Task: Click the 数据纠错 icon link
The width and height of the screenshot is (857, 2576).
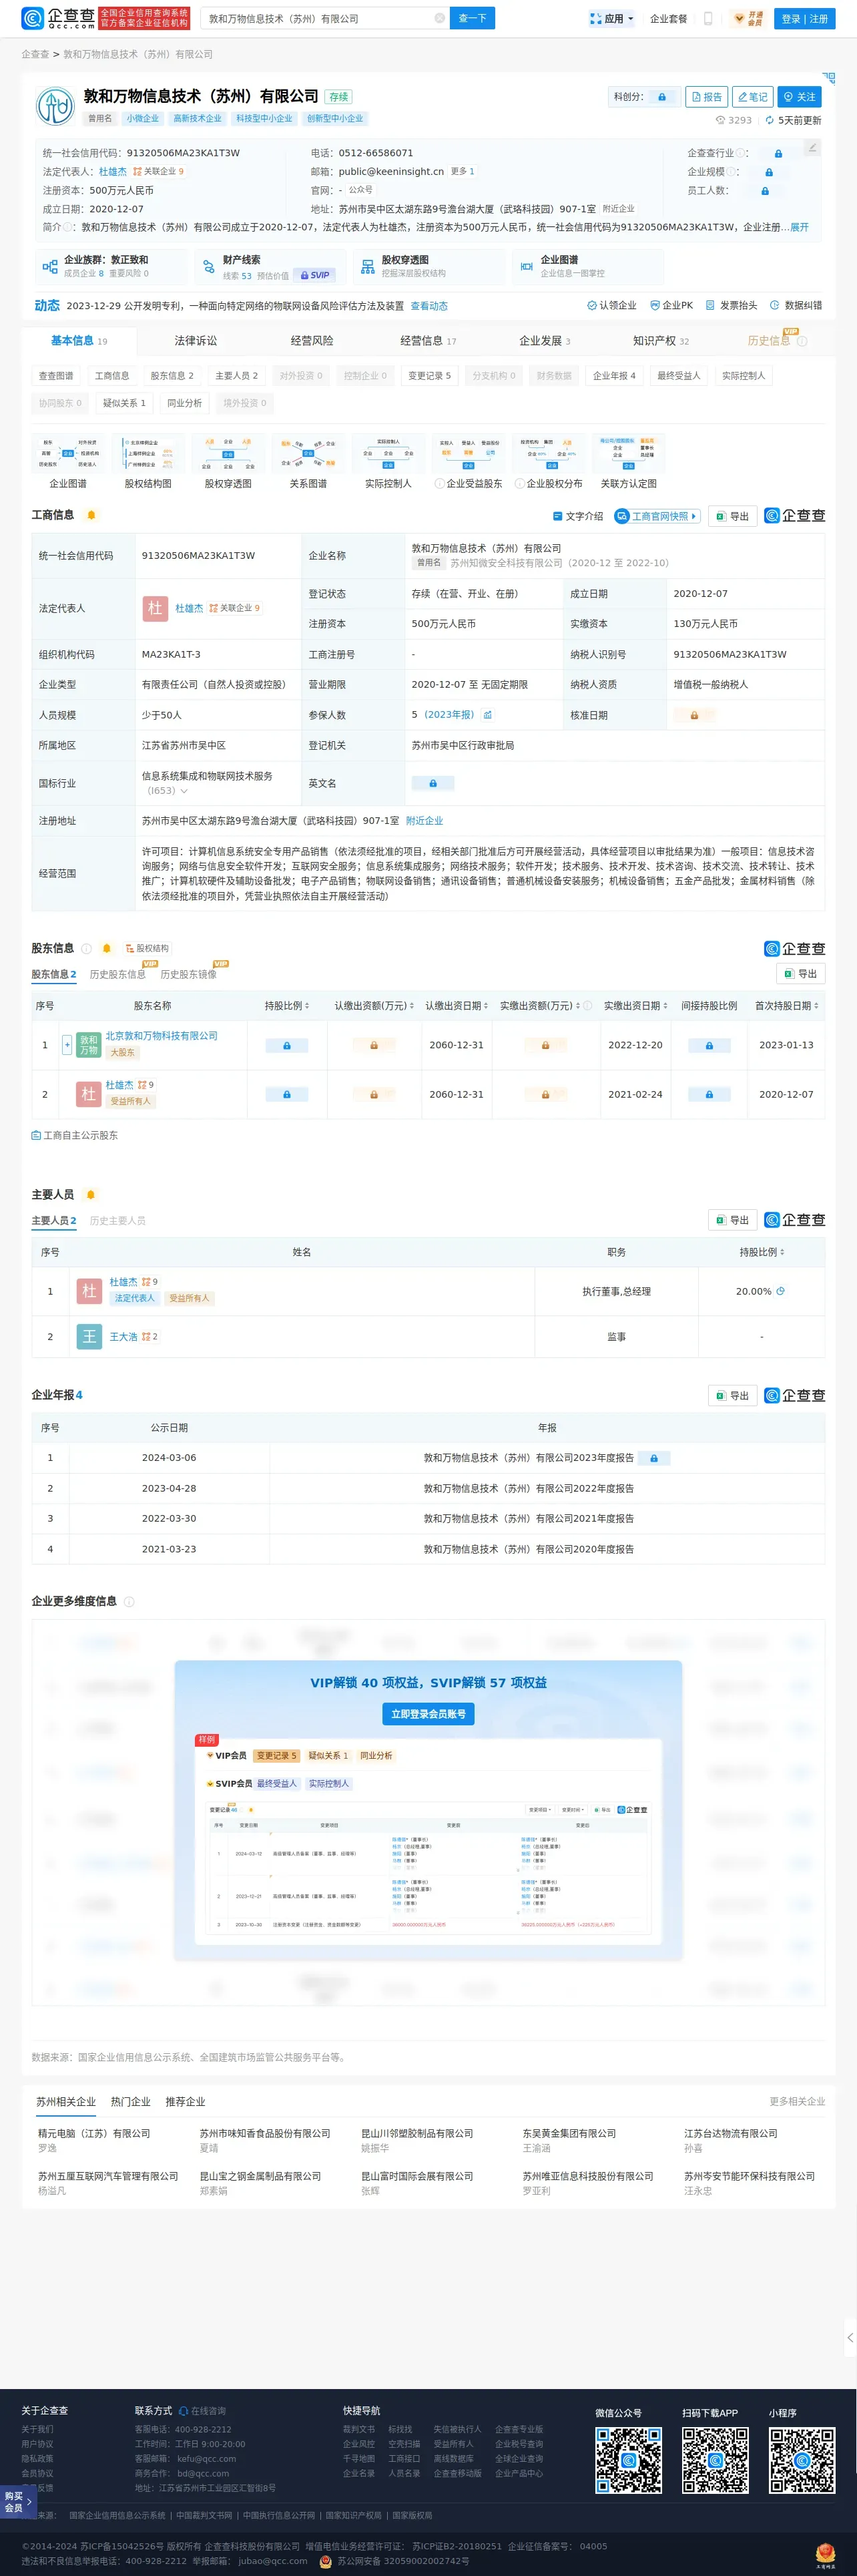Action: (x=796, y=305)
